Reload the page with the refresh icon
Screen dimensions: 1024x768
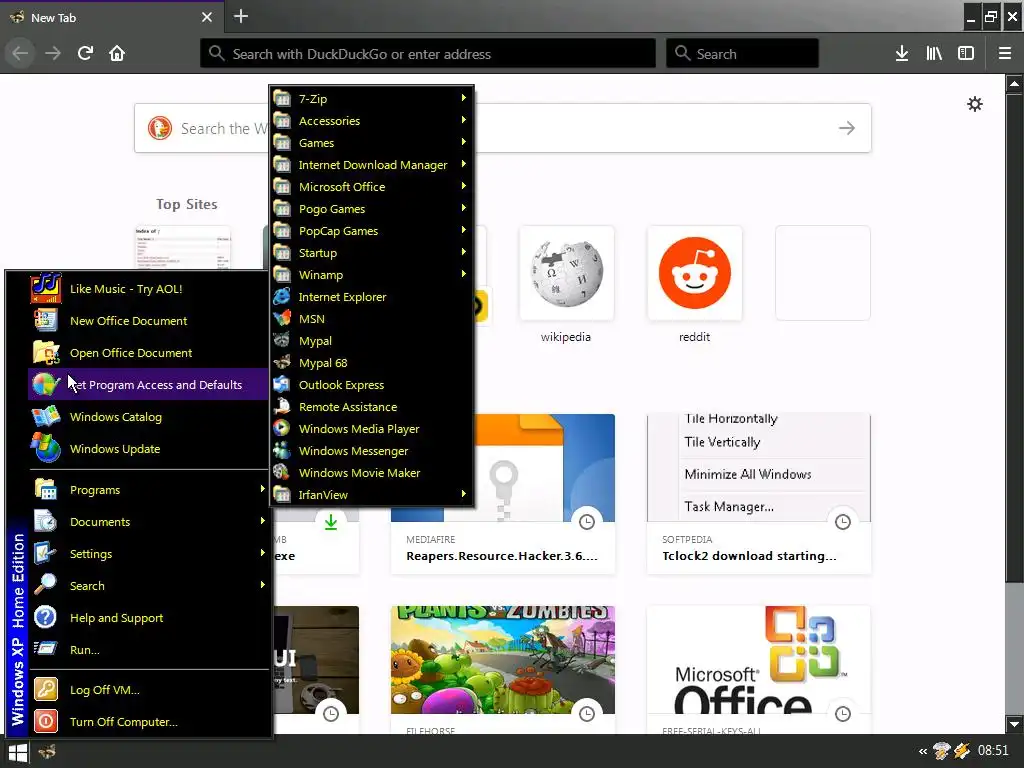[x=85, y=53]
